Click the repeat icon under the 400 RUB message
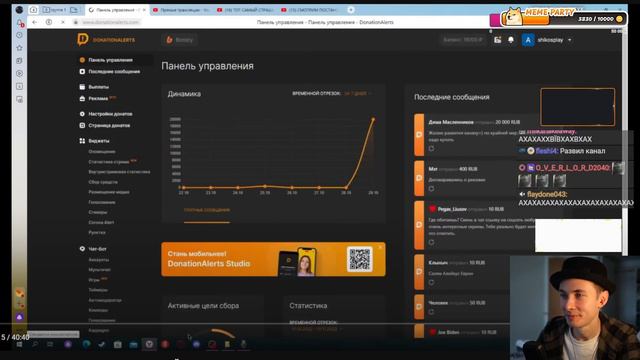The image size is (640, 360). coord(431,189)
